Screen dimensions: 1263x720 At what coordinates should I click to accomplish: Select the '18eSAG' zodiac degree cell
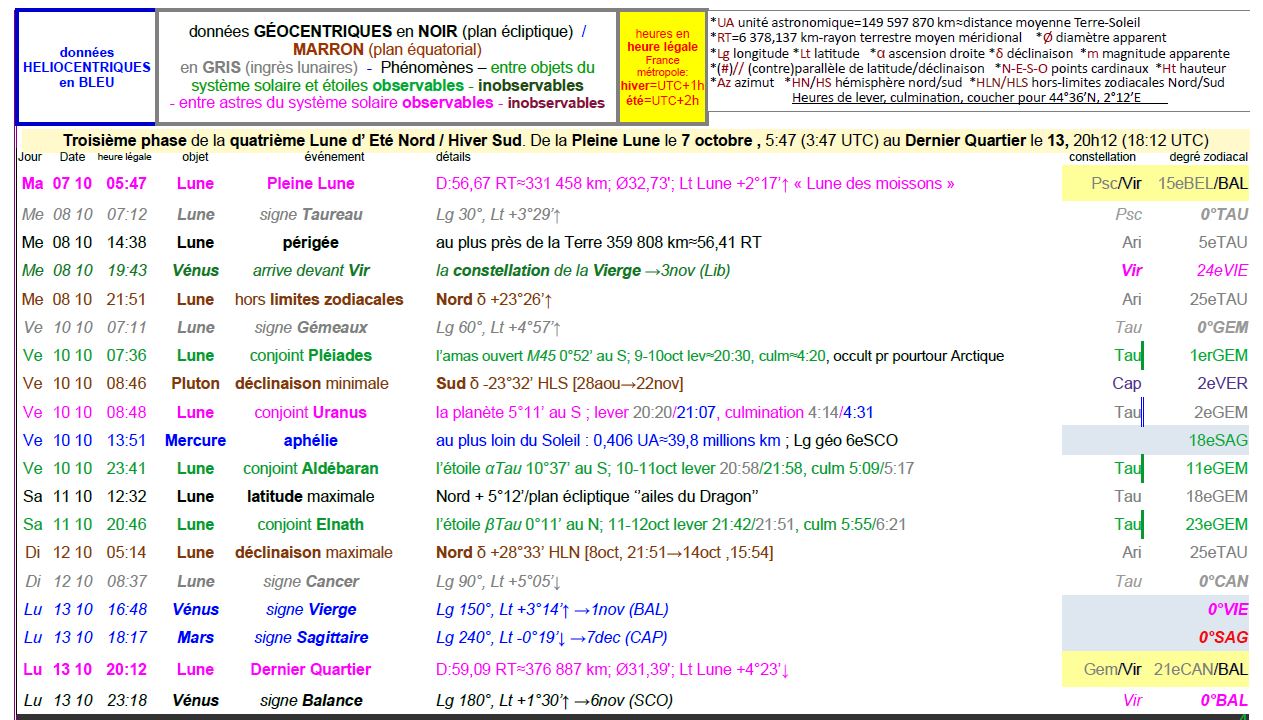1218,441
